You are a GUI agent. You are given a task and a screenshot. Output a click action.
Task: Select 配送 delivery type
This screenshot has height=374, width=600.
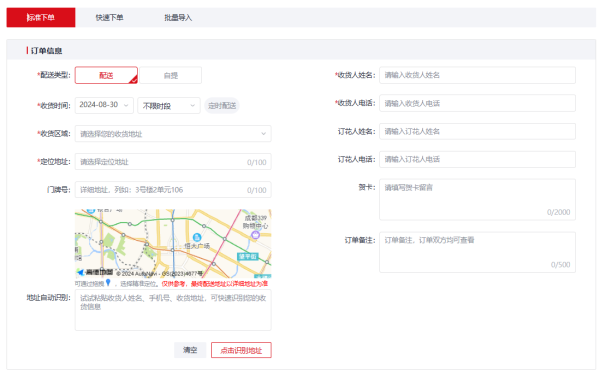tap(106, 75)
